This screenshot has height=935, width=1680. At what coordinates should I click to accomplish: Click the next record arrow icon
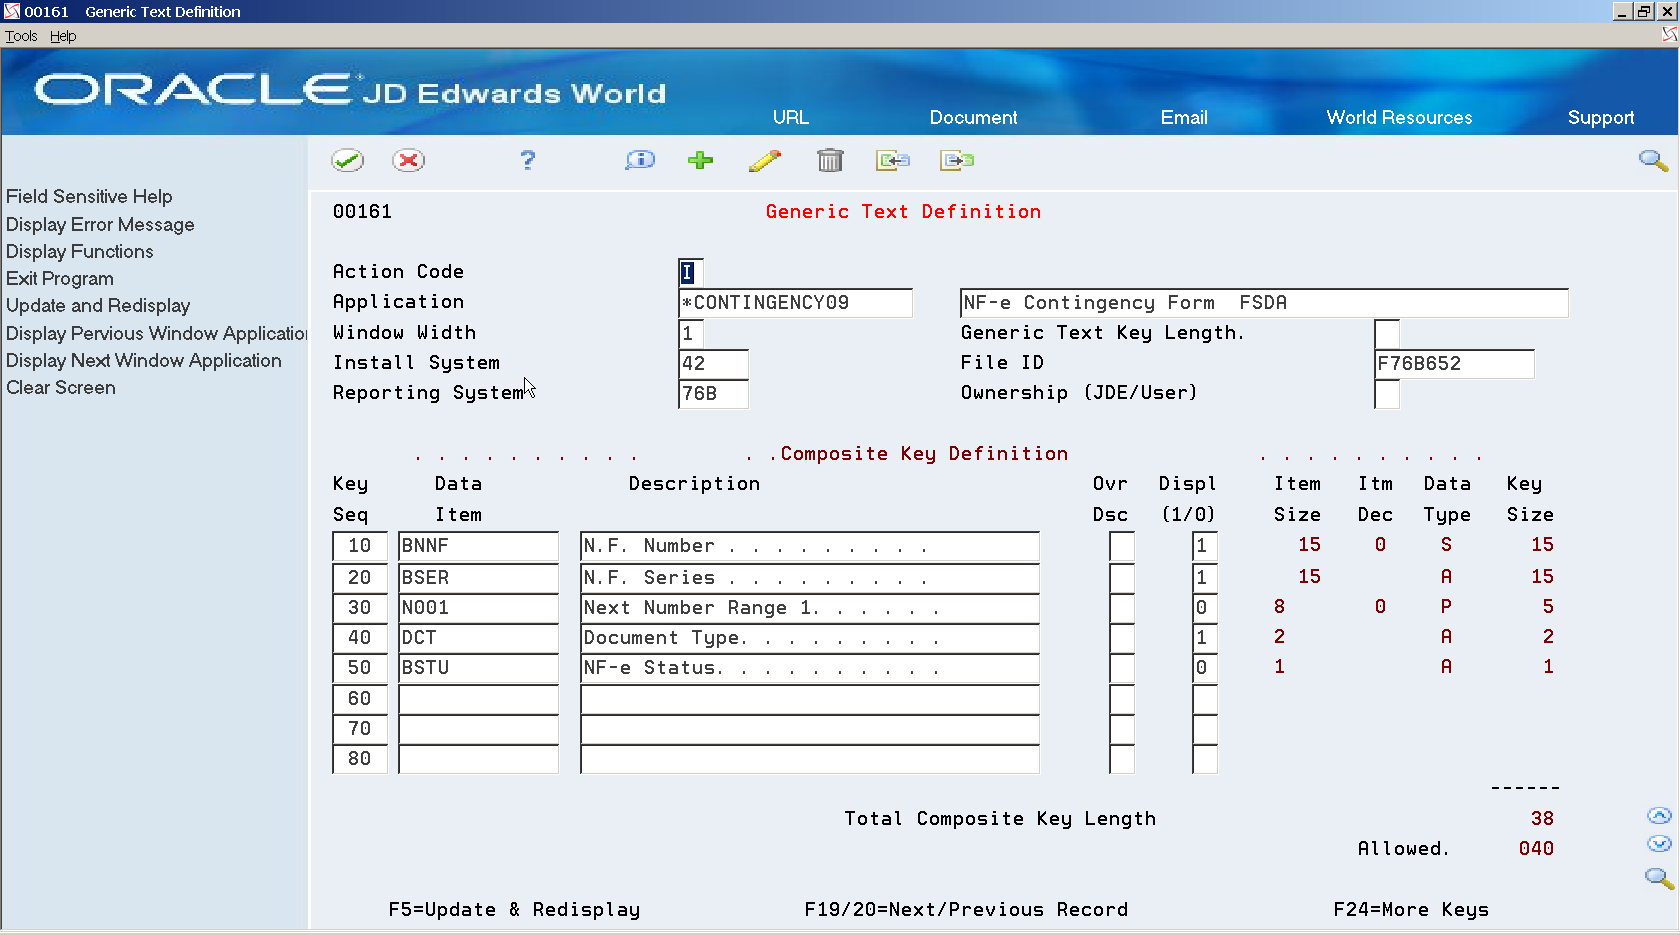click(x=957, y=160)
